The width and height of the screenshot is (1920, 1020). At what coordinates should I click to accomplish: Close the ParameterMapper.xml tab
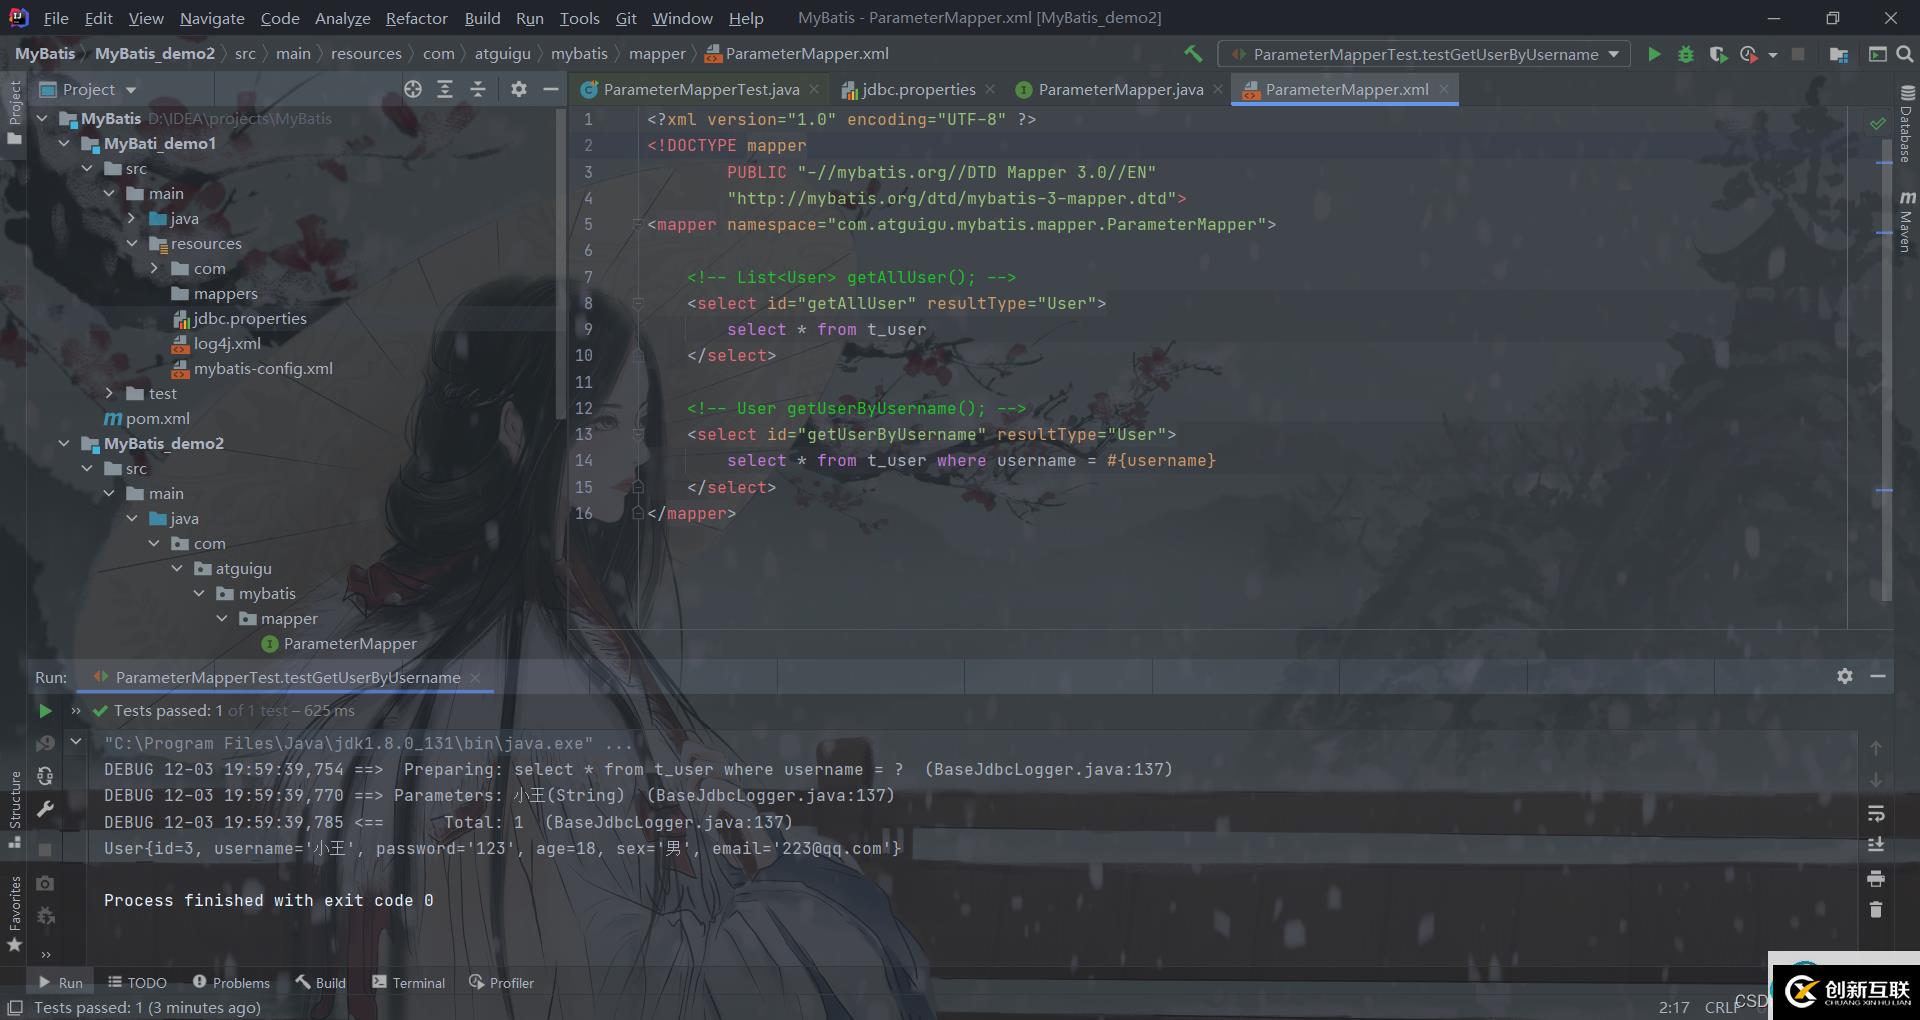[x=1443, y=89]
